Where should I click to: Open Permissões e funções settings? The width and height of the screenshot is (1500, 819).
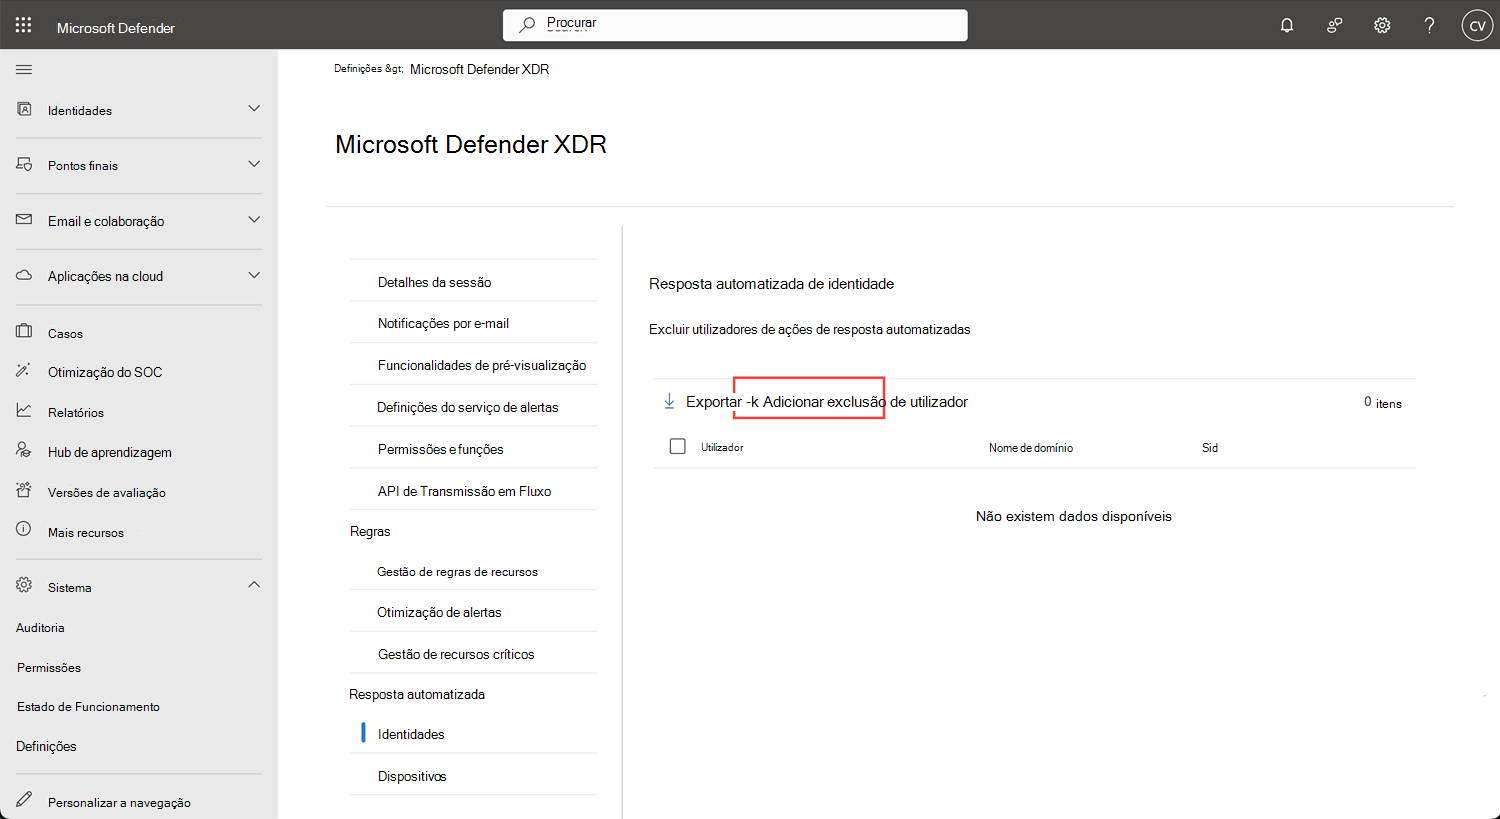coord(441,449)
